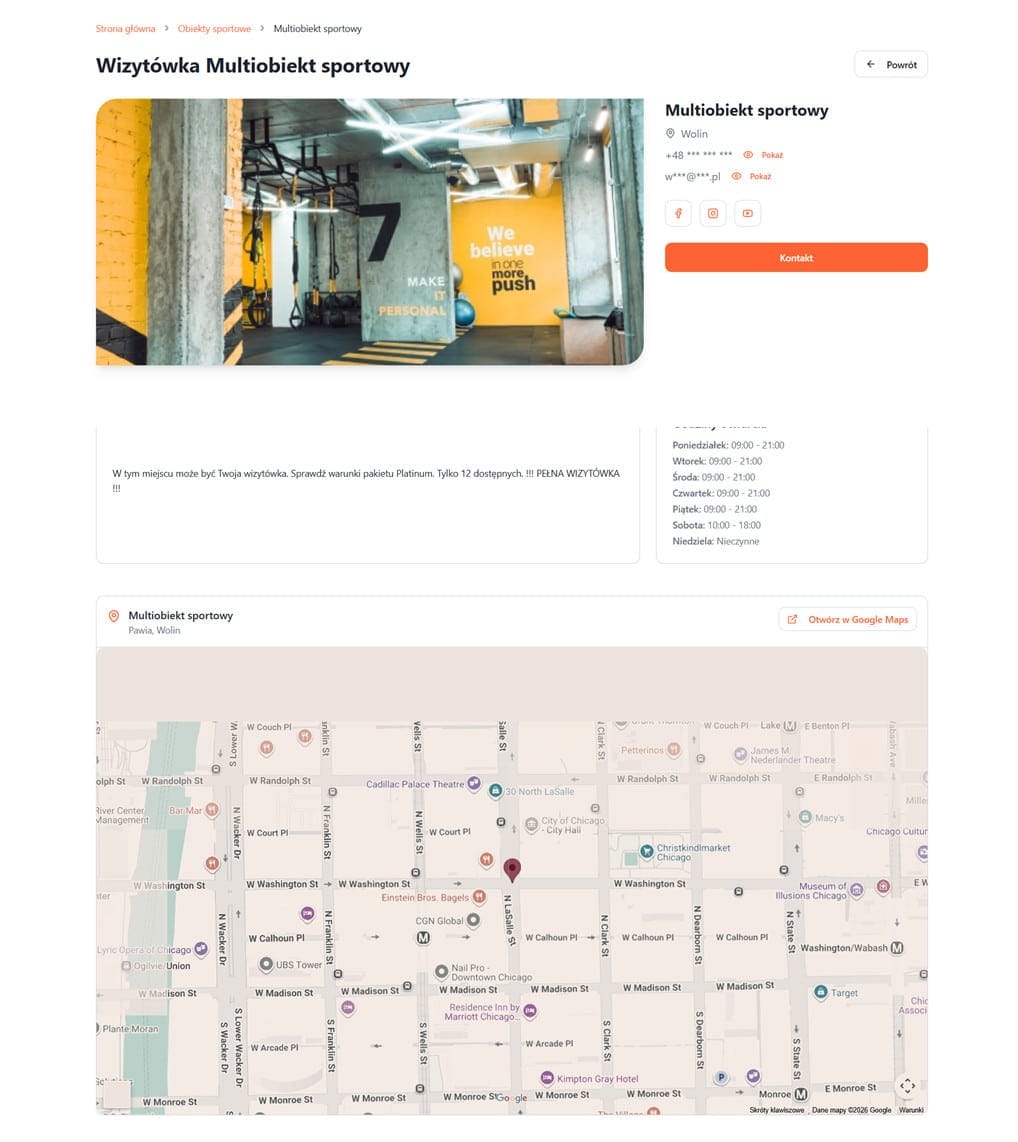Screen dimensions: 1018x1142
Task: Reveal the hidden email address with Pokaż
Action: coord(753,176)
